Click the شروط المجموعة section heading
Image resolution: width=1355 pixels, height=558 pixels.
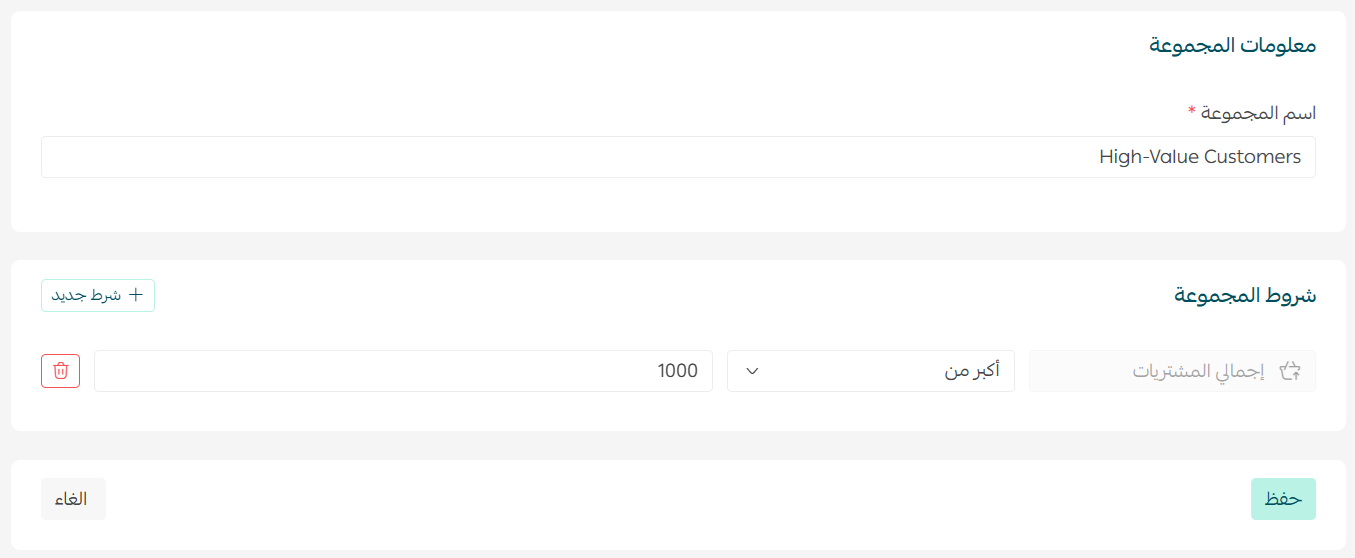coord(1245,295)
